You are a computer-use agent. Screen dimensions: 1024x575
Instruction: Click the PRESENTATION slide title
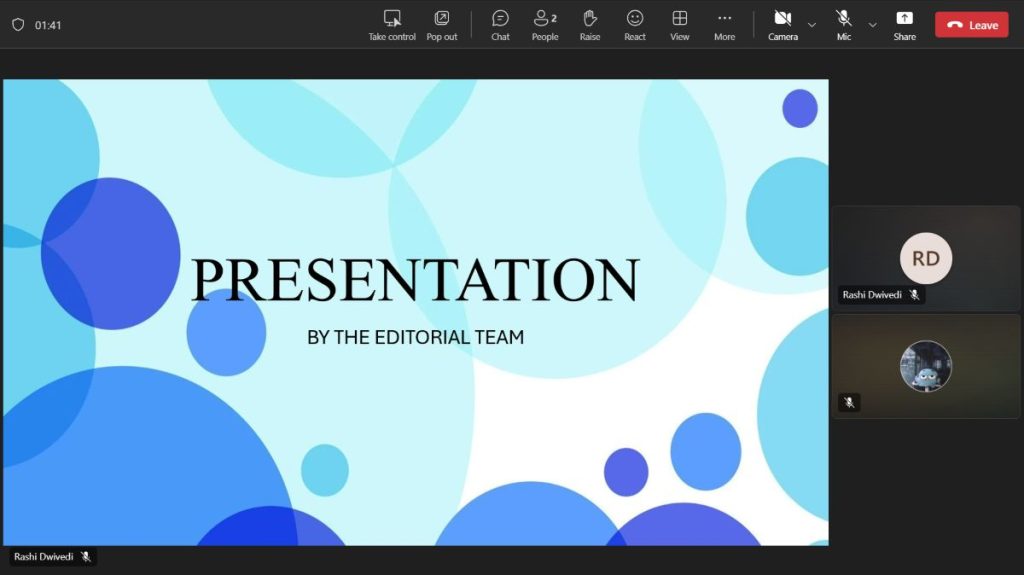pos(415,280)
